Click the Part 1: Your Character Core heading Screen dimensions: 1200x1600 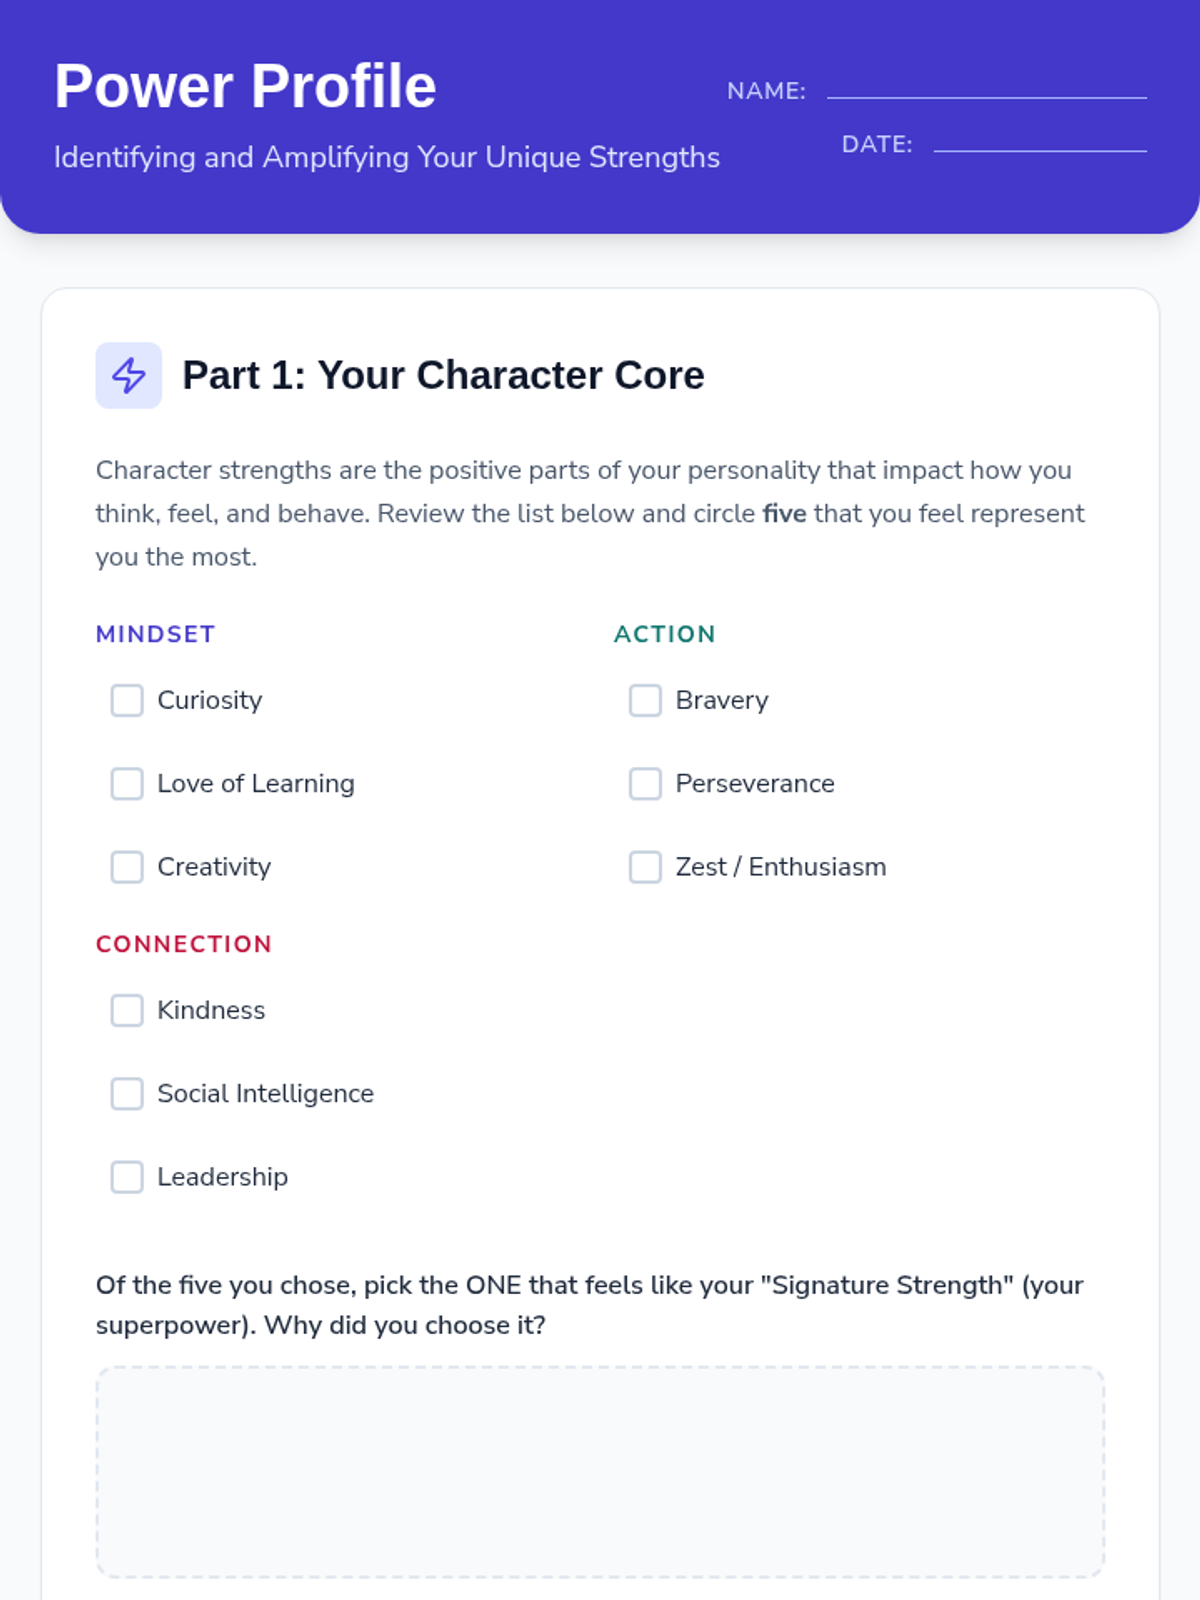[443, 375]
